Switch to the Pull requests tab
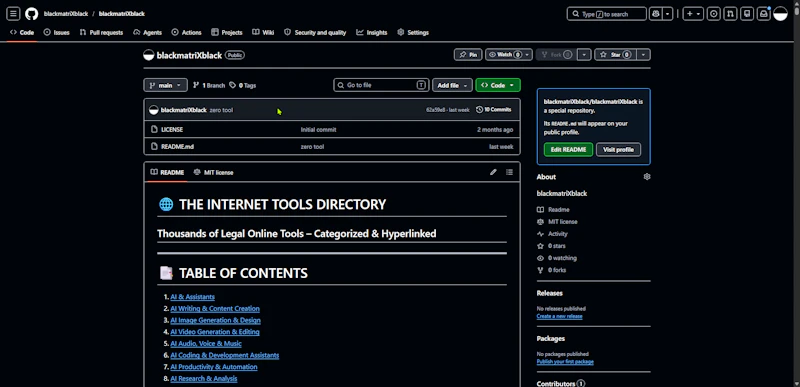 click(x=101, y=32)
